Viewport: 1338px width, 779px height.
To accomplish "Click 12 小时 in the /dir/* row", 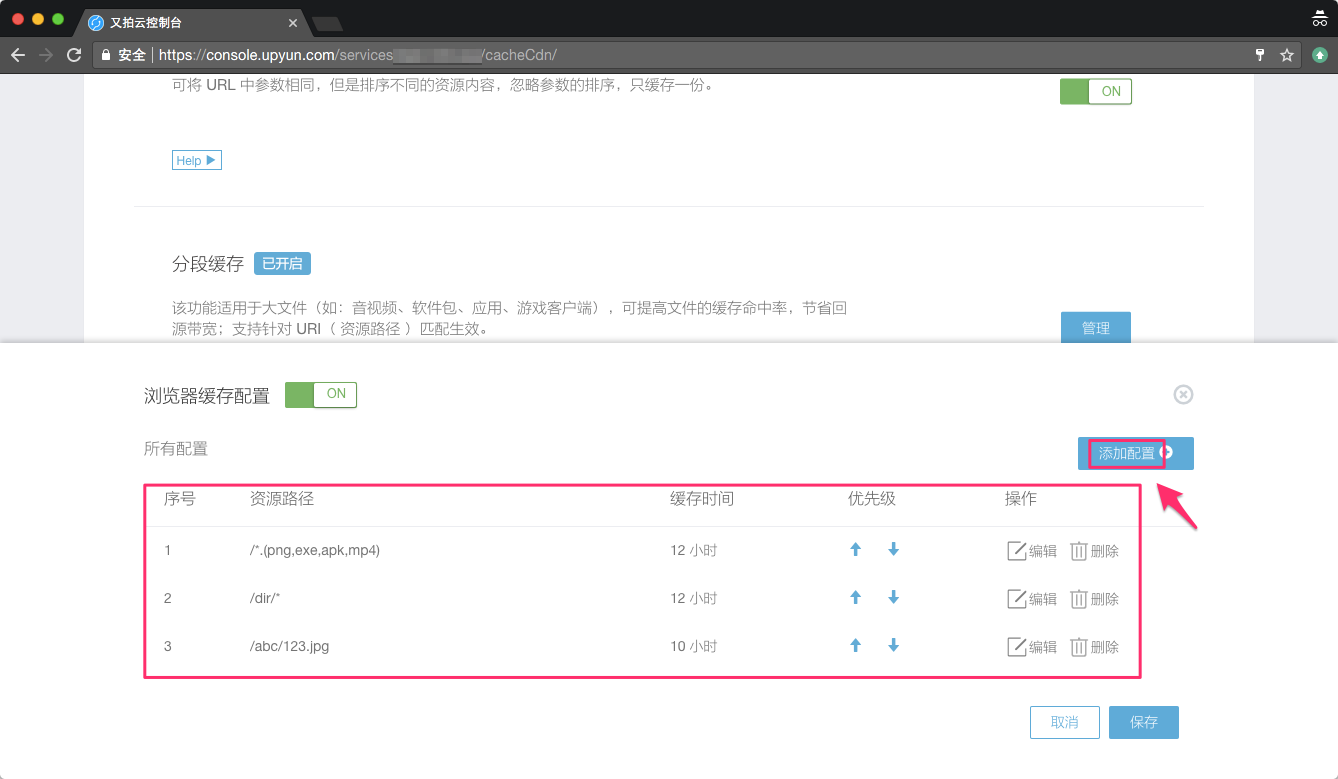I will click(x=694, y=598).
